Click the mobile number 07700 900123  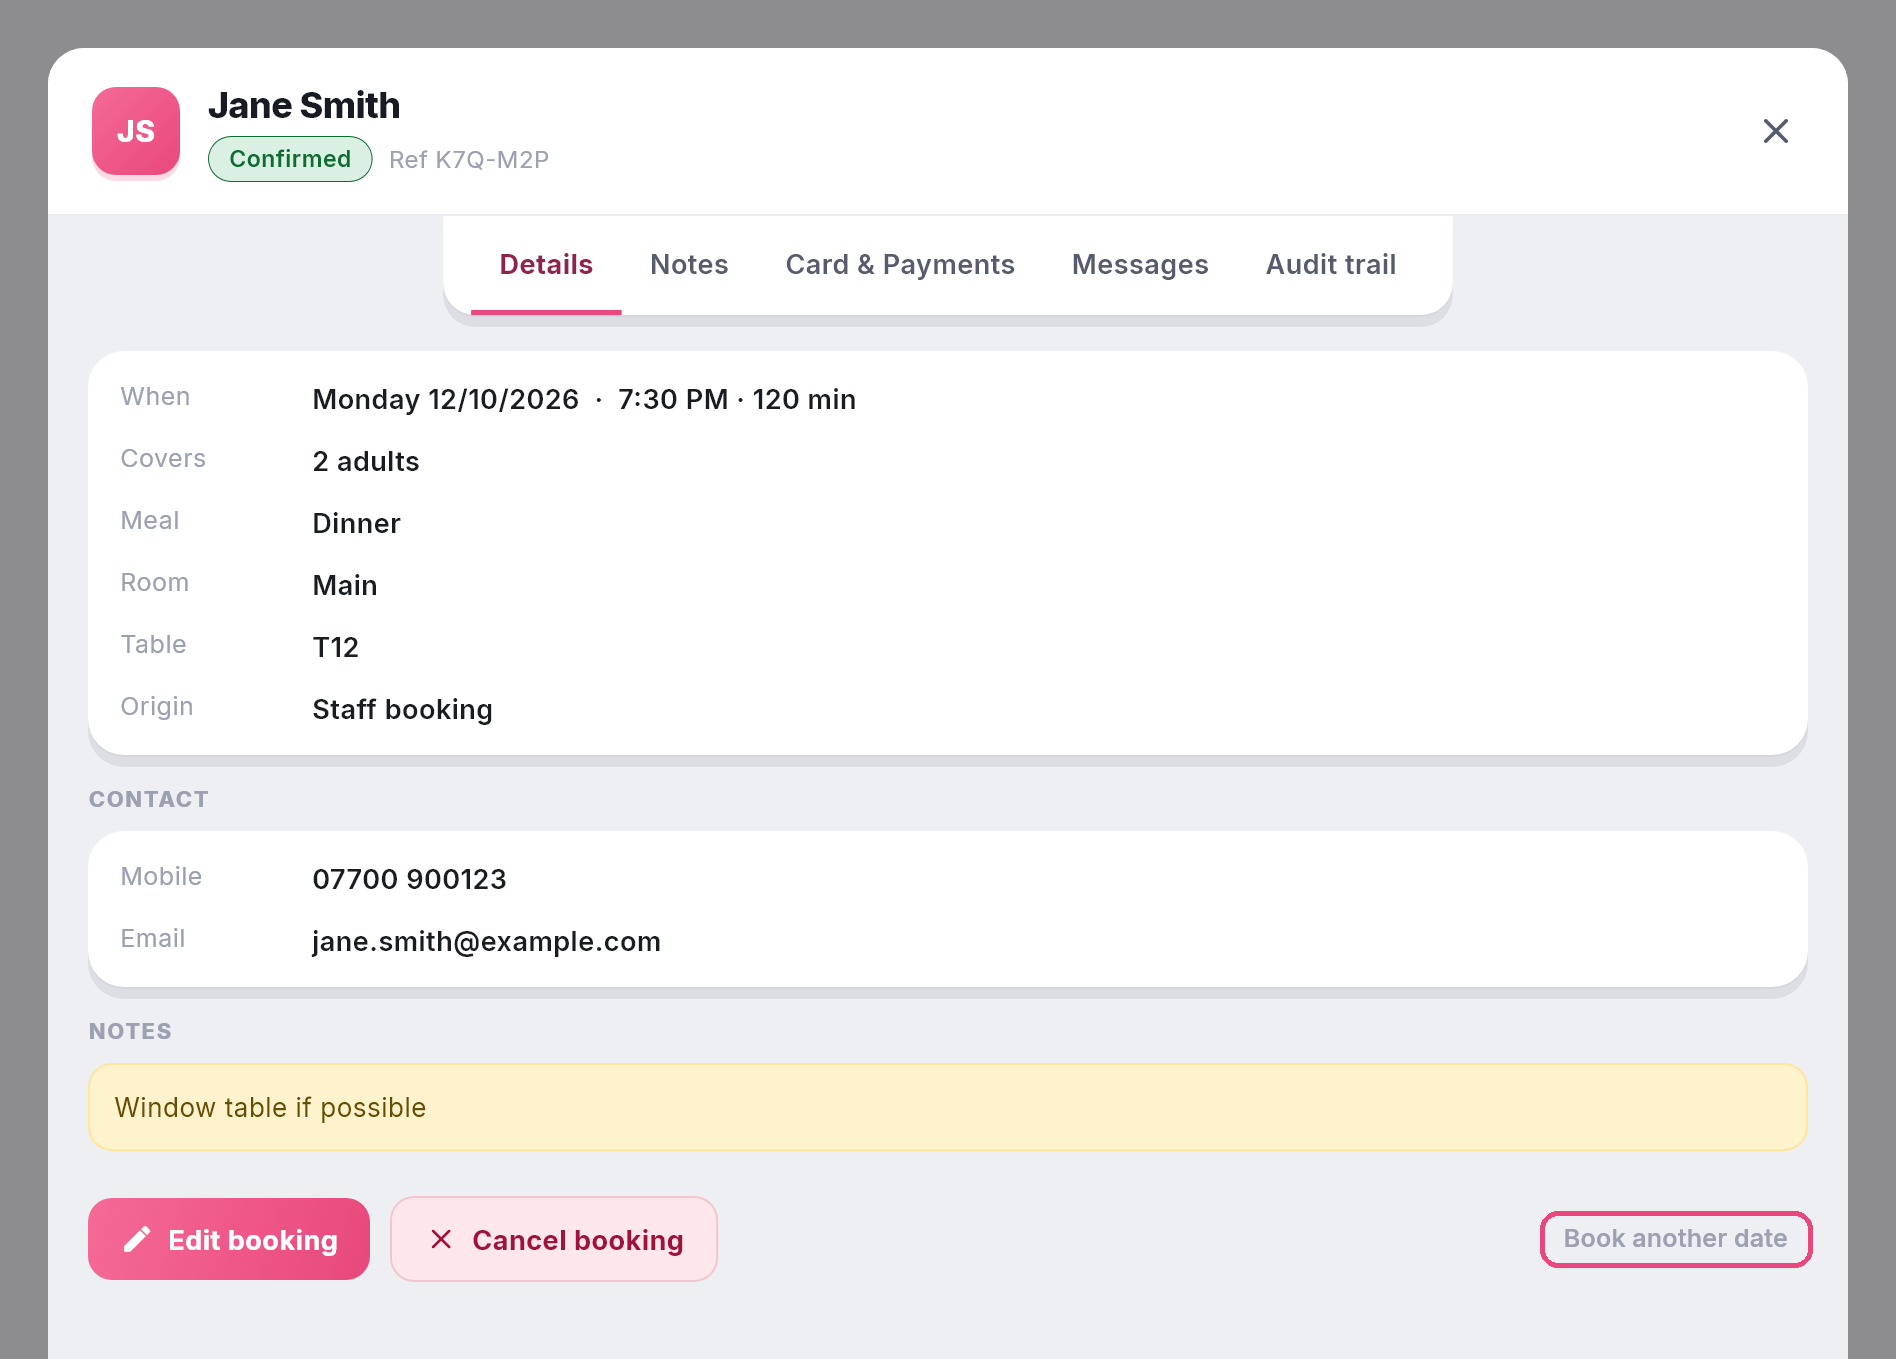tap(409, 879)
